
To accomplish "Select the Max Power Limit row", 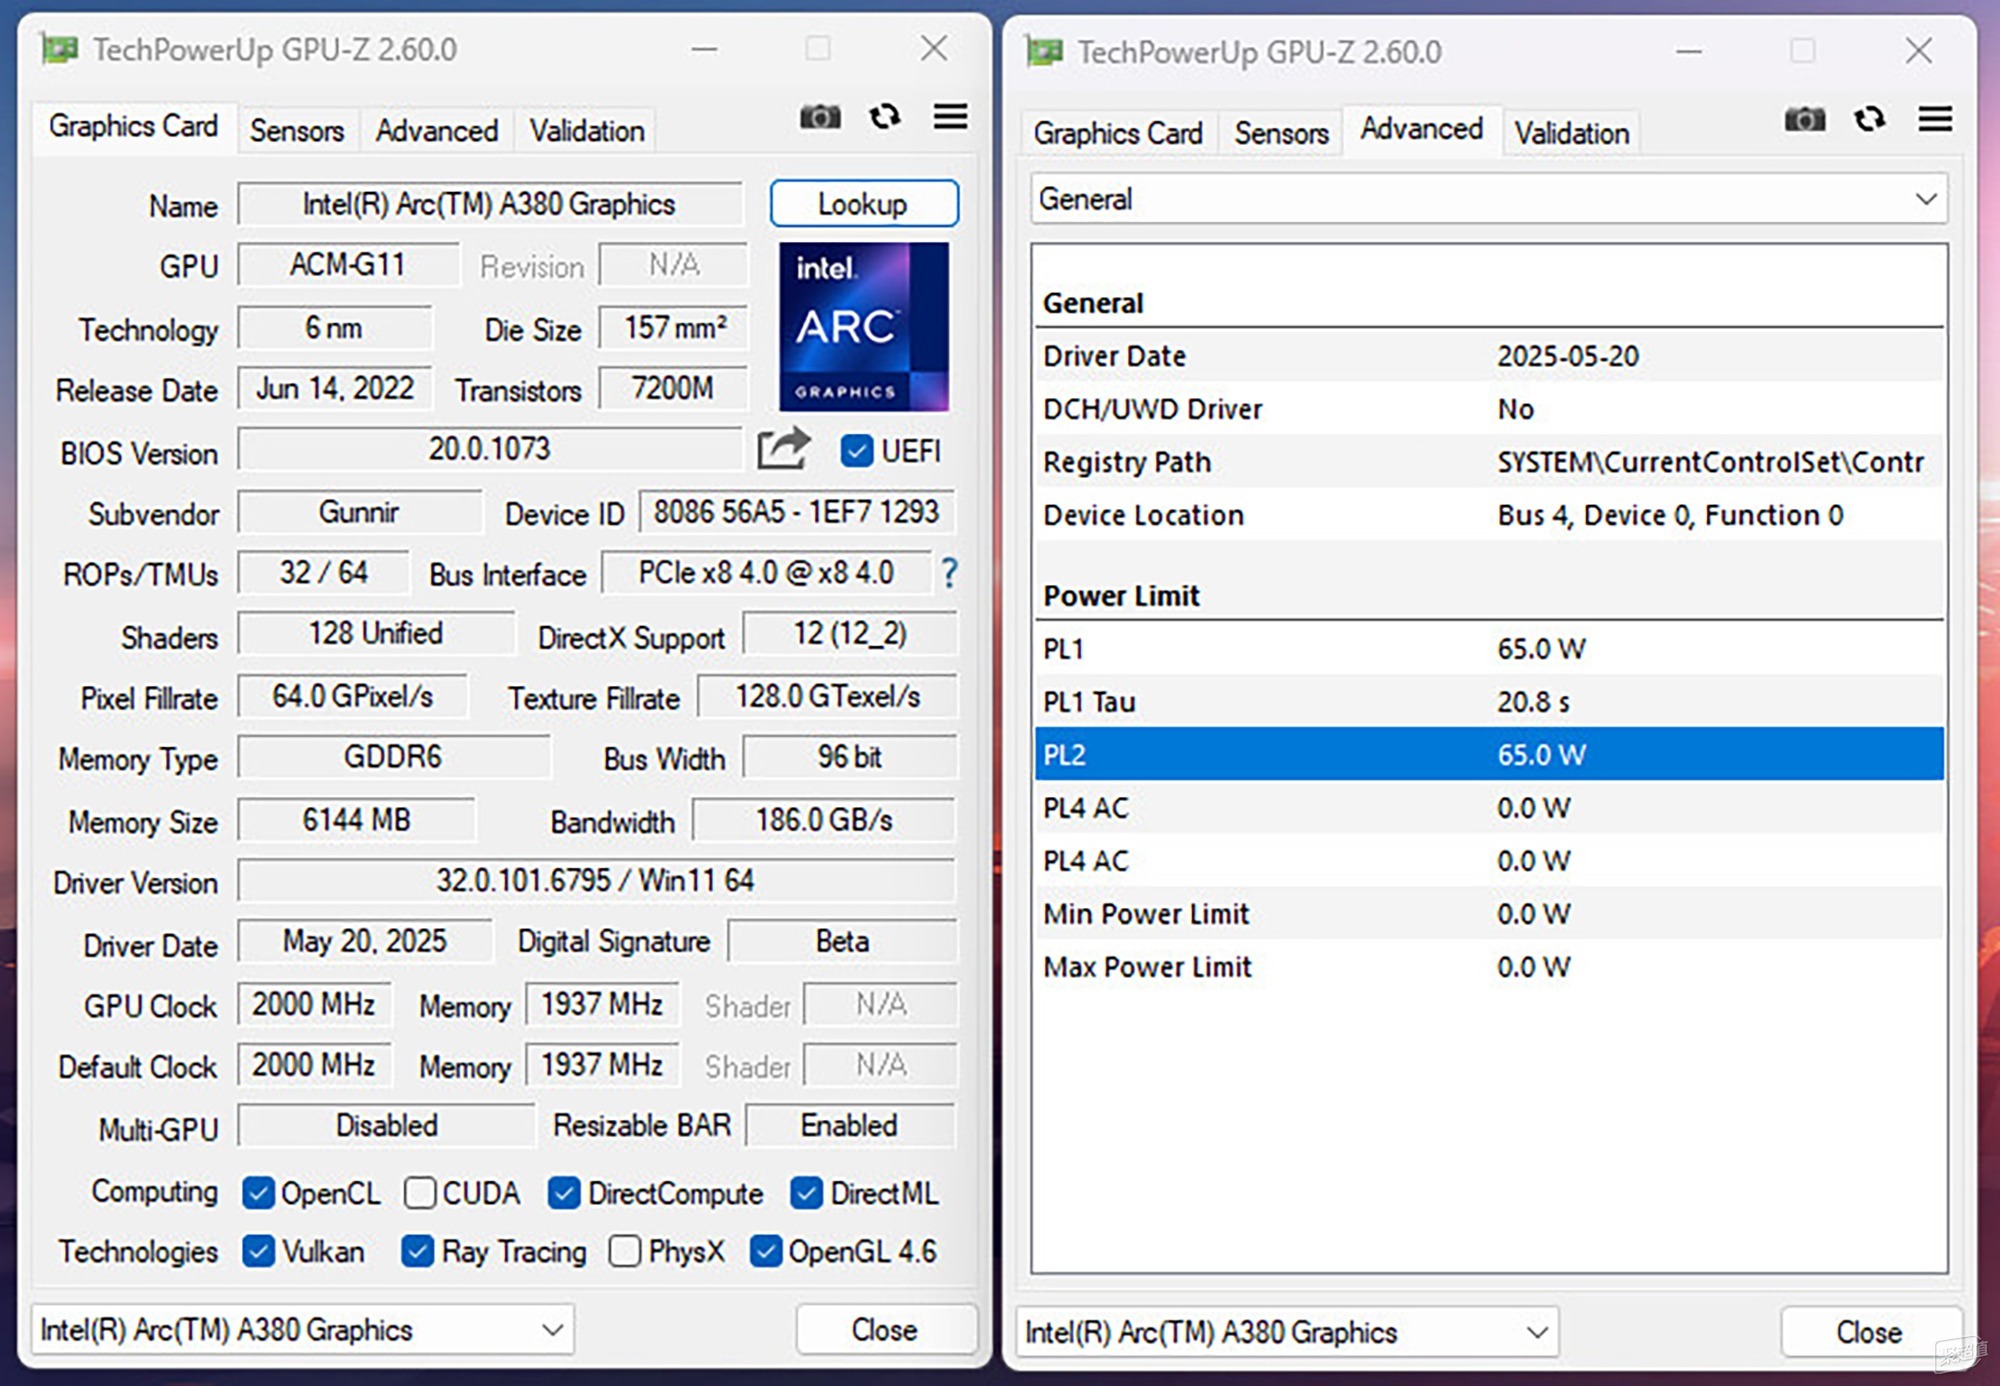I will pos(1489,966).
